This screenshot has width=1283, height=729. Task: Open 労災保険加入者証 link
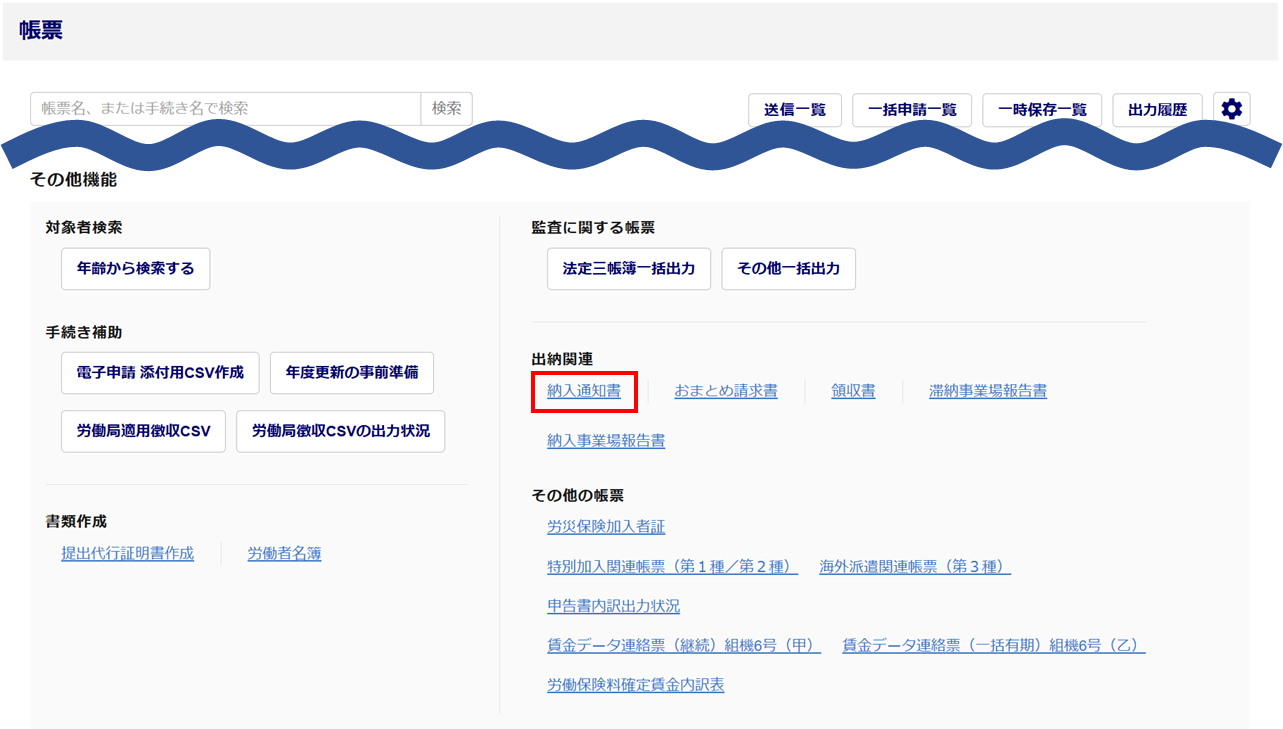click(x=606, y=526)
